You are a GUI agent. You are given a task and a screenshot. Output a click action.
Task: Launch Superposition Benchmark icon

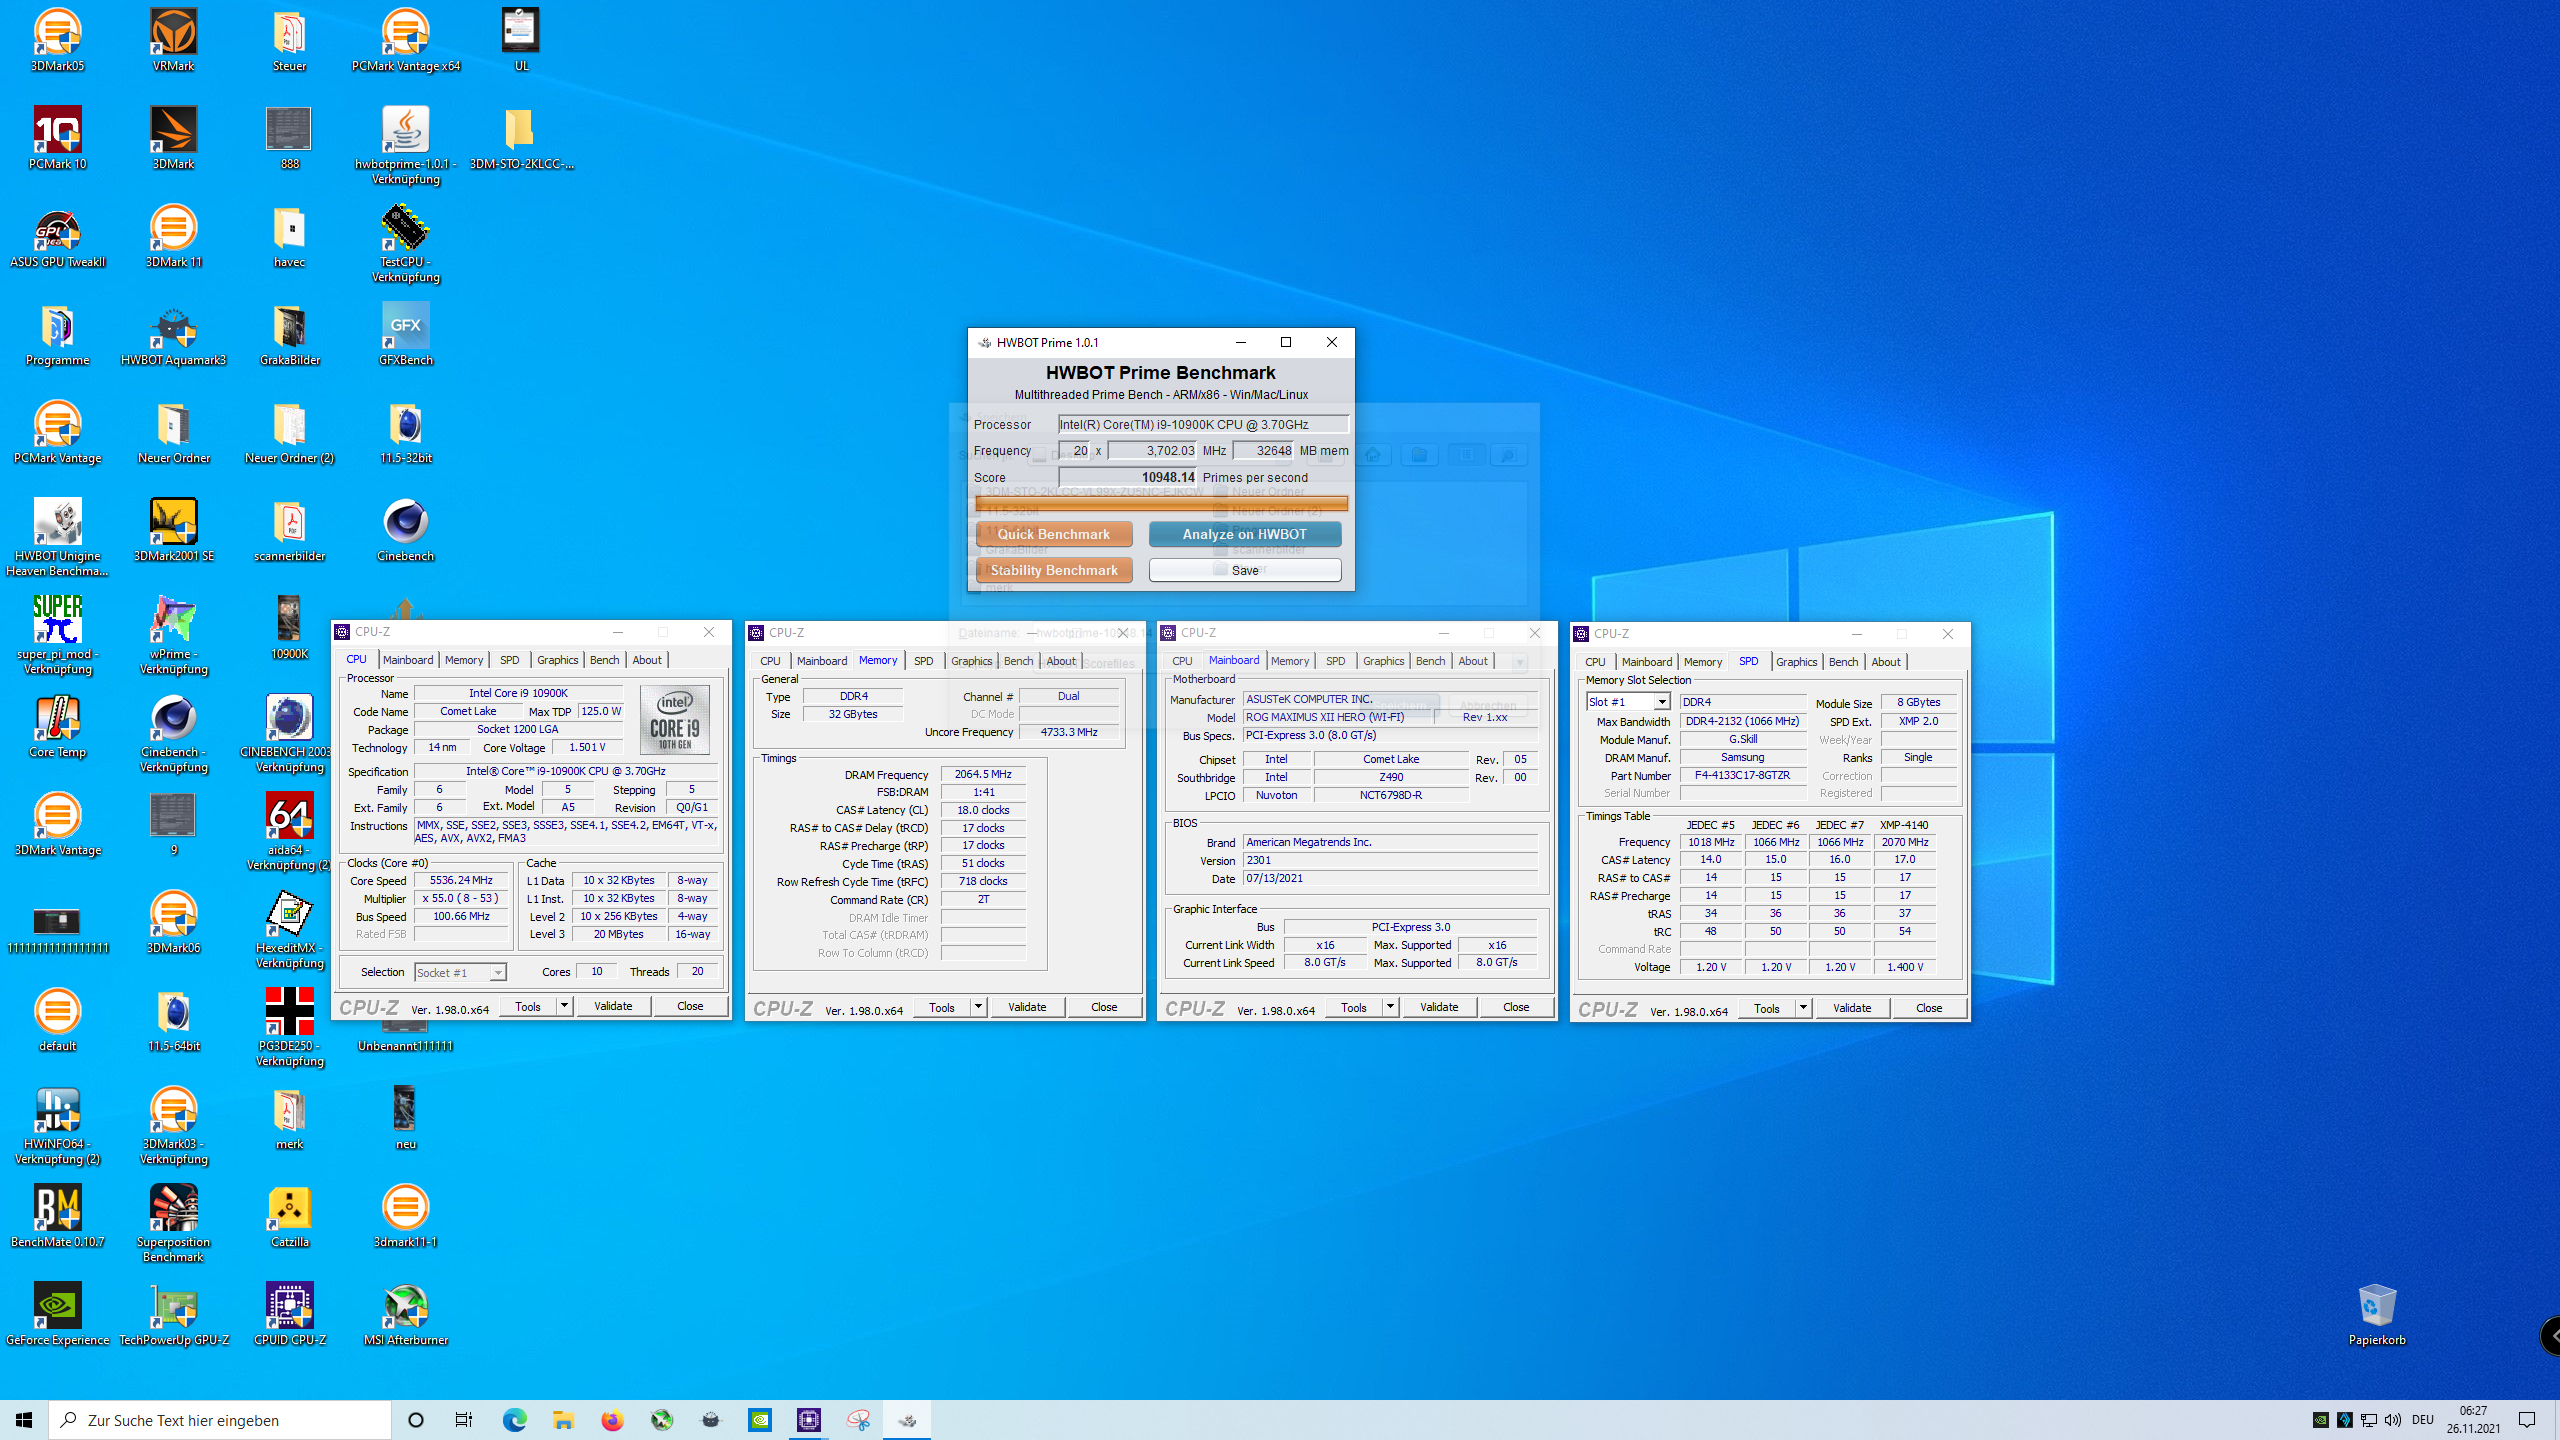click(173, 1224)
